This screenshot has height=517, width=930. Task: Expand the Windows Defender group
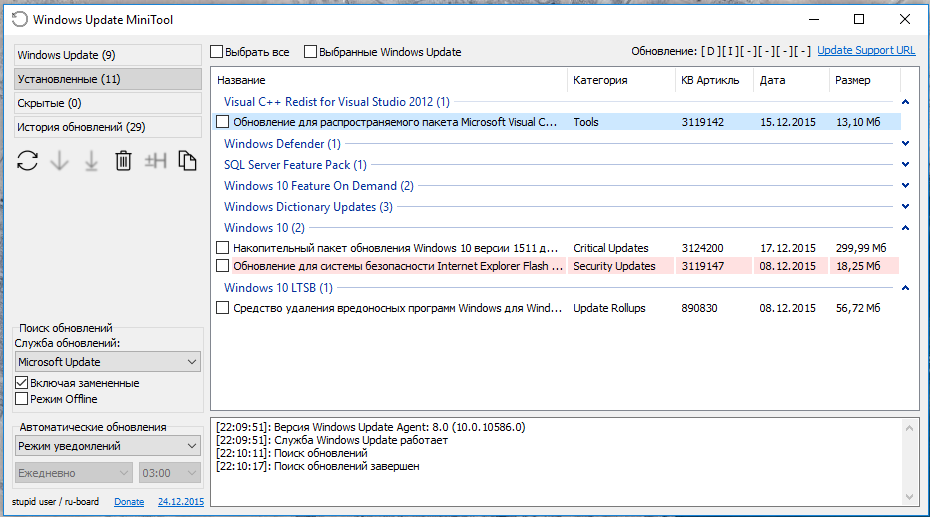[x=905, y=144]
